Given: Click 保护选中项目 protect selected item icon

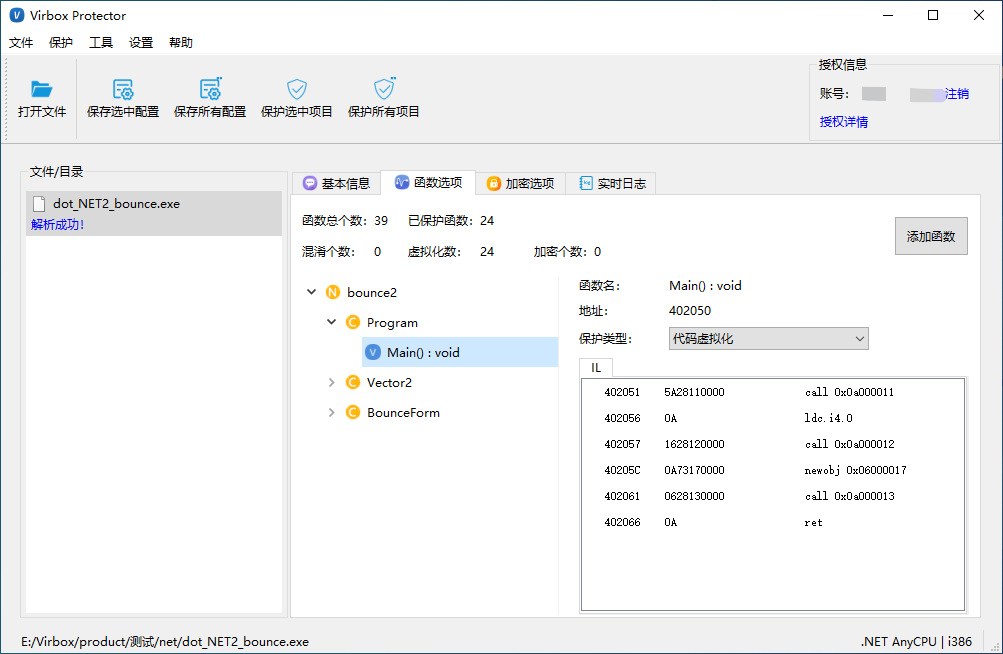Looking at the screenshot, I should [297, 90].
